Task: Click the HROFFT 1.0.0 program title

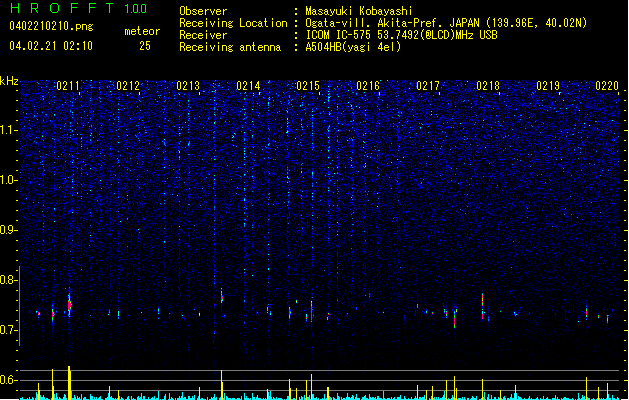Action: [79, 8]
